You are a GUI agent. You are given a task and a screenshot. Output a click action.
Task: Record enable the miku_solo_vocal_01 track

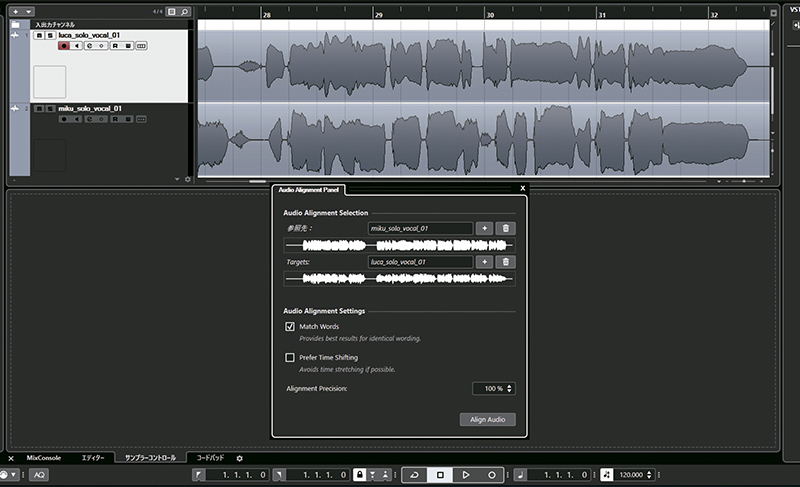point(64,119)
